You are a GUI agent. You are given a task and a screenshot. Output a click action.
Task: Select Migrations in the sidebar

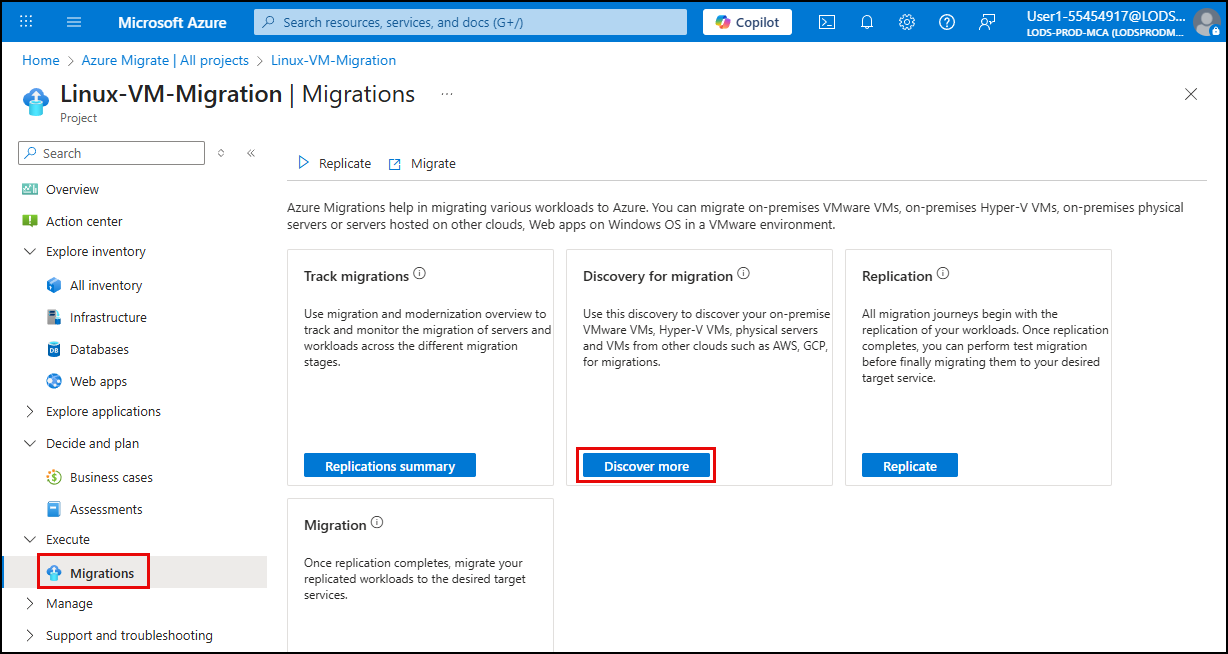pyautogui.click(x=102, y=573)
